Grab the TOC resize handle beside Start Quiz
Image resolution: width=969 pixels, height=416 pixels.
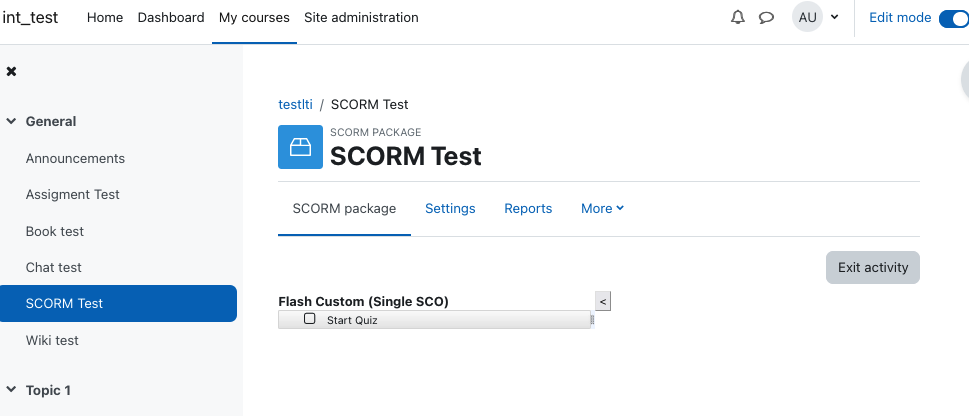pyautogui.click(x=592, y=320)
